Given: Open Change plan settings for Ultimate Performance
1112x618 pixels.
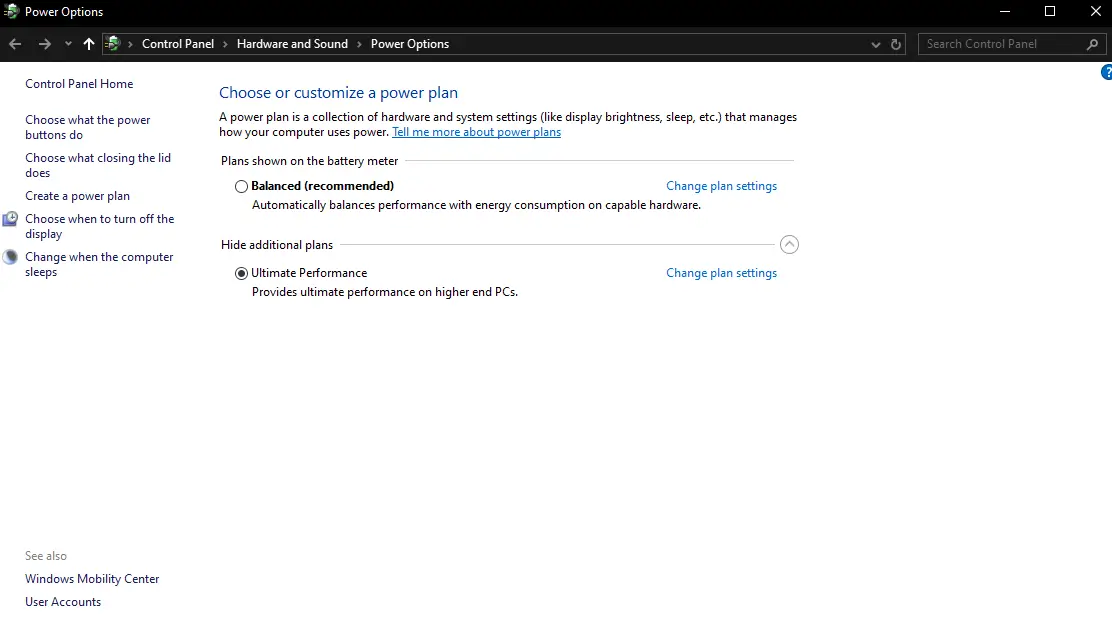Looking at the screenshot, I should click(721, 273).
